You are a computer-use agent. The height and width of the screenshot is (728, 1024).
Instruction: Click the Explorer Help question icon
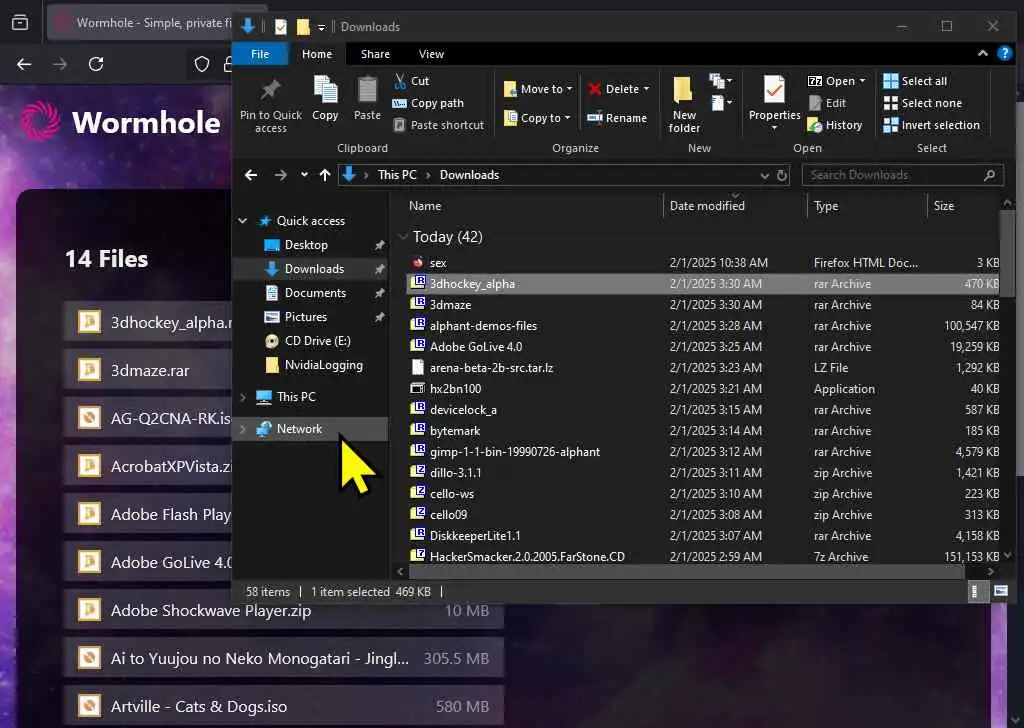[x=1004, y=54]
